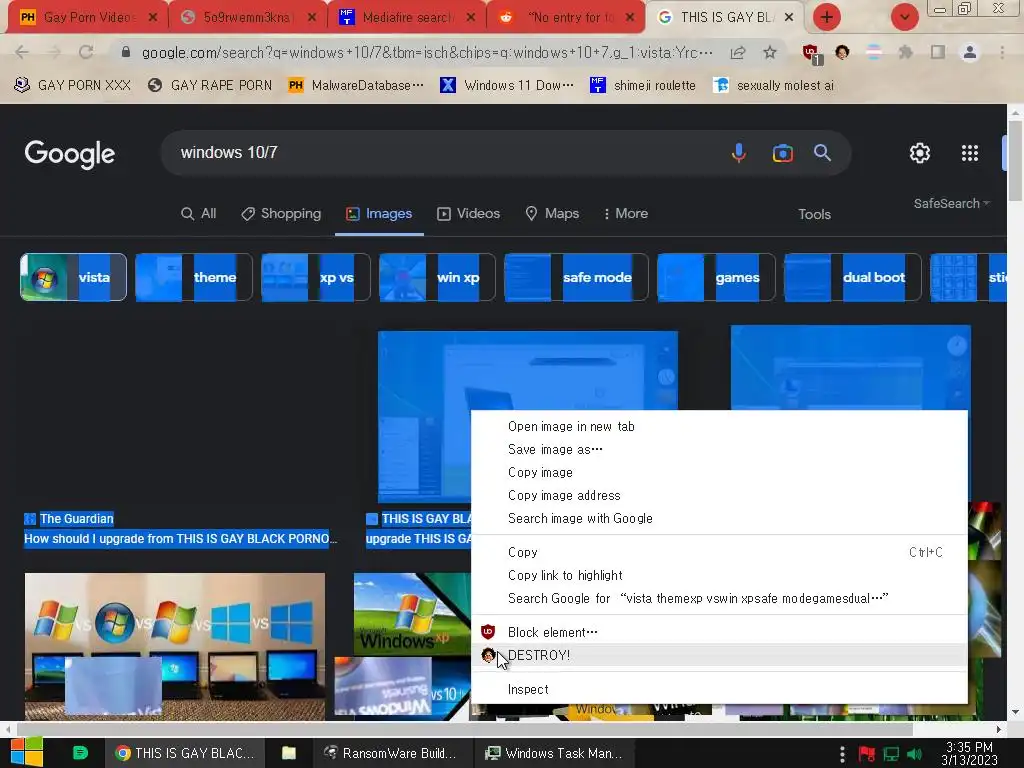1024x768 pixels.
Task: Select the xp vs filter chip
Action: [x=315, y=277]
